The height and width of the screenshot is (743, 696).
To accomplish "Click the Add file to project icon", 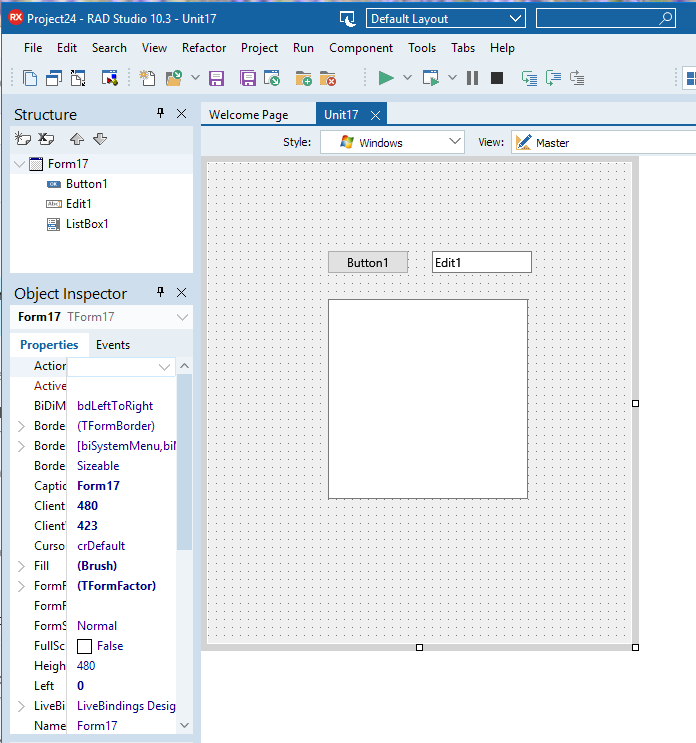I will pyautogui.click(x=304, y=78).
